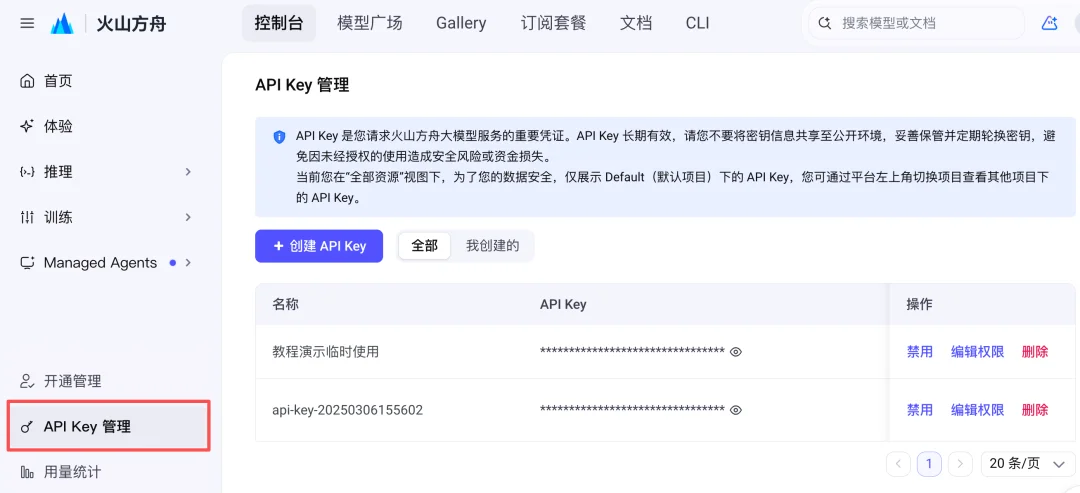Viewport: 1080px width, 493px height.
Task: Go to the previous page arrow
Action: 898,464
